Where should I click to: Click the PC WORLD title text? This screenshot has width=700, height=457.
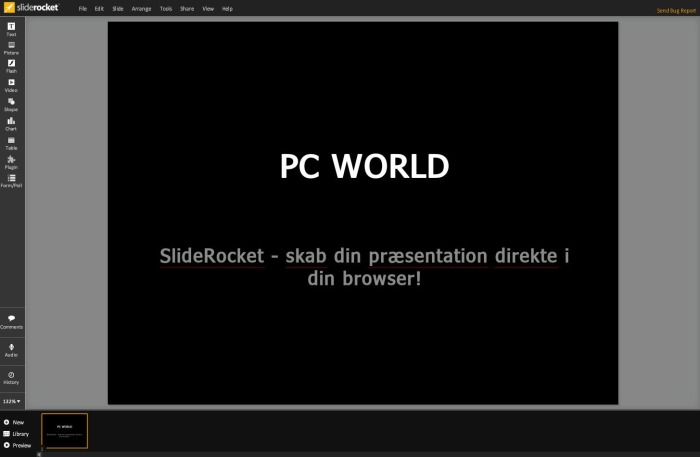[x=364, y=166]
